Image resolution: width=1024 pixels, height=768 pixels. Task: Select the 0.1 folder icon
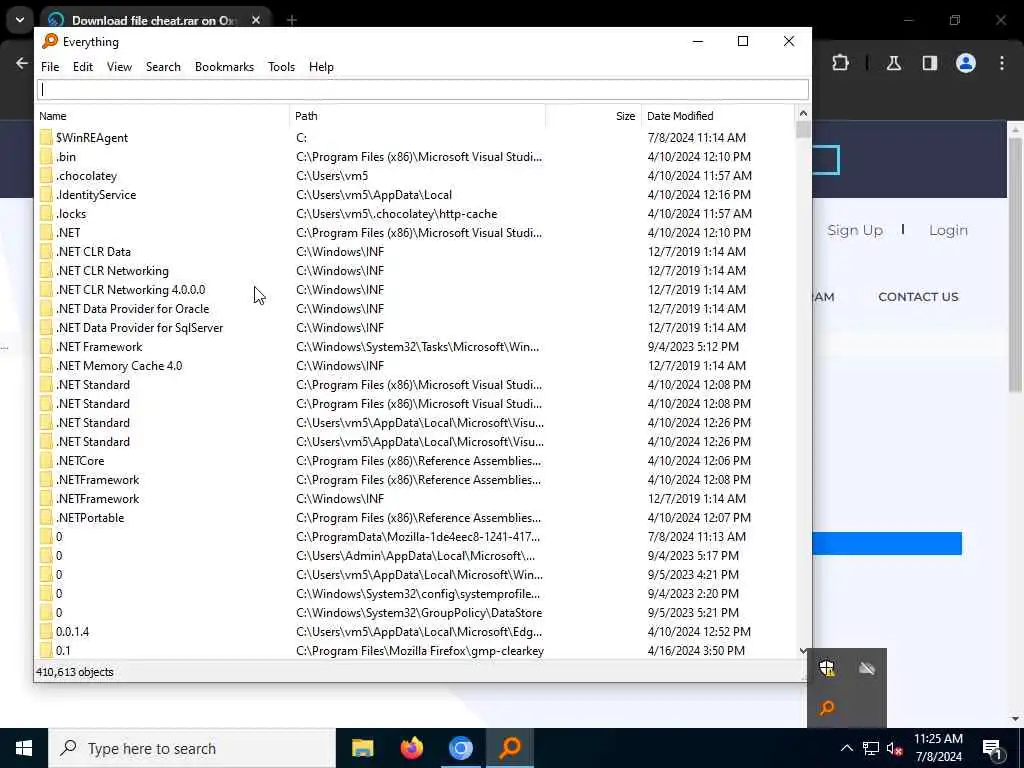46,650
